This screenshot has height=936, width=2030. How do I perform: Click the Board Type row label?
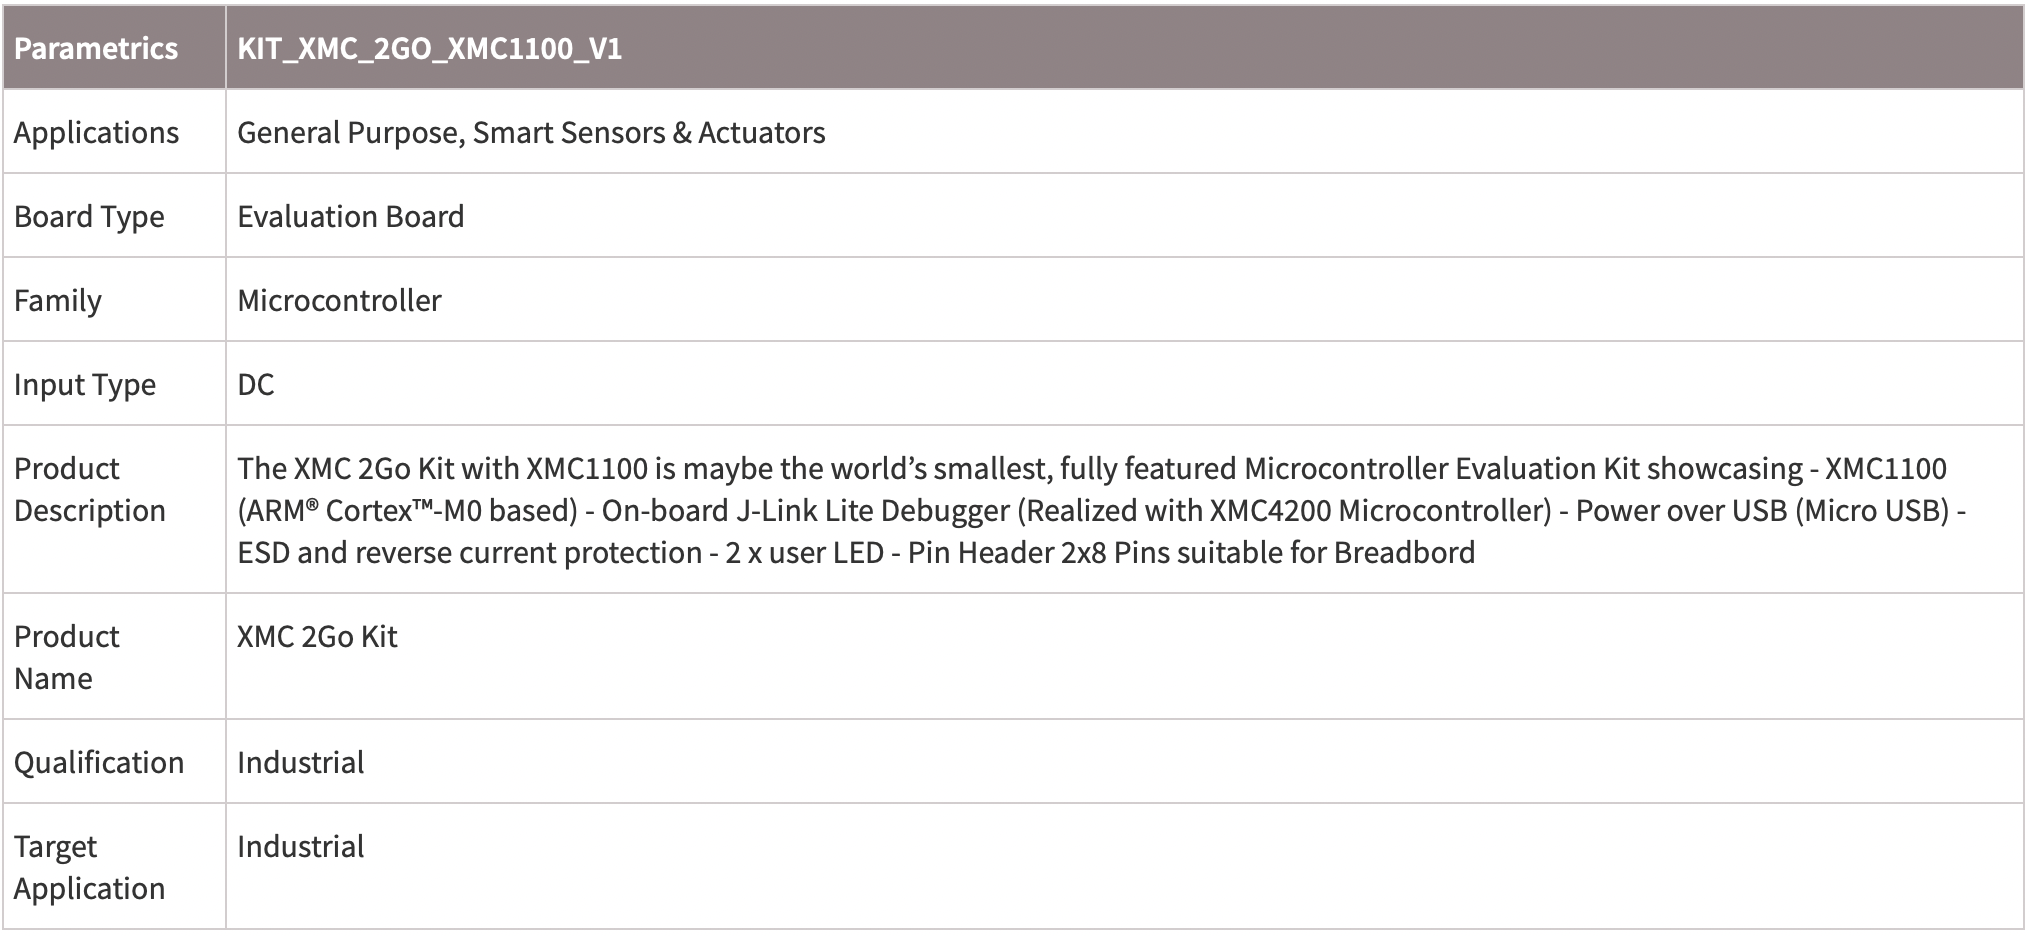tap(89, 216)
